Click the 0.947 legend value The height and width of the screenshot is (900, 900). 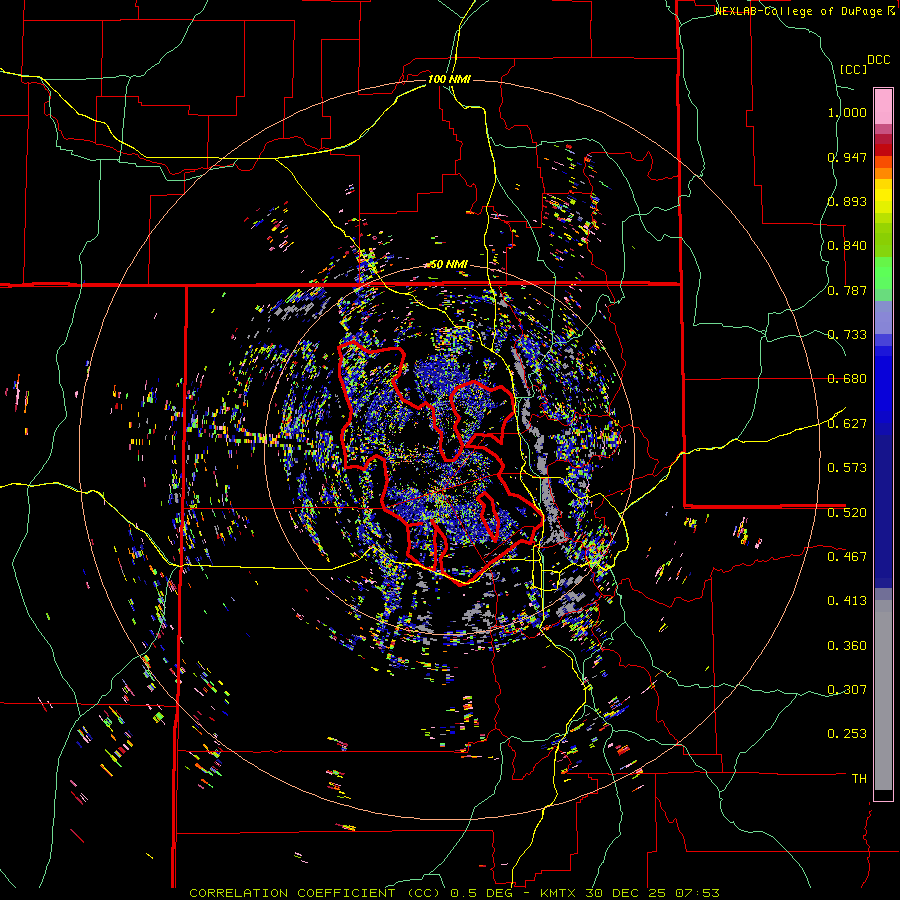847,157
